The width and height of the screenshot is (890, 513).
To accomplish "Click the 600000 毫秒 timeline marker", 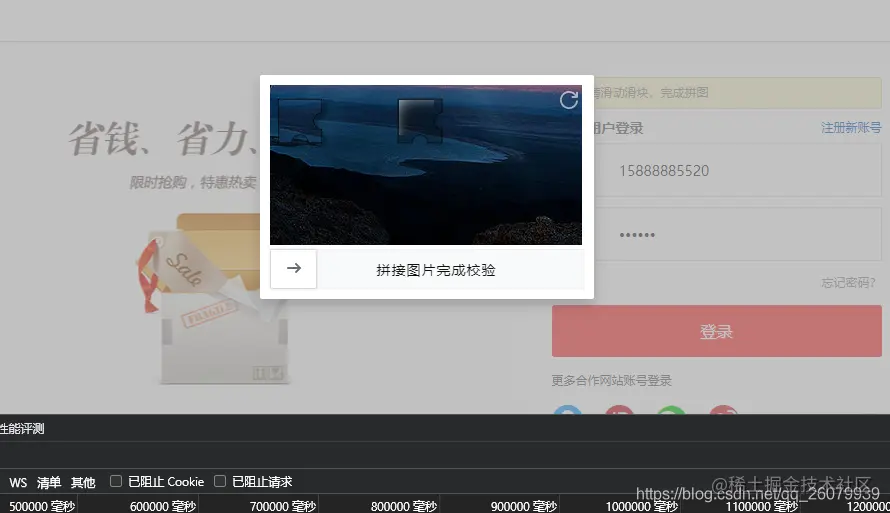I will [163, 506].
